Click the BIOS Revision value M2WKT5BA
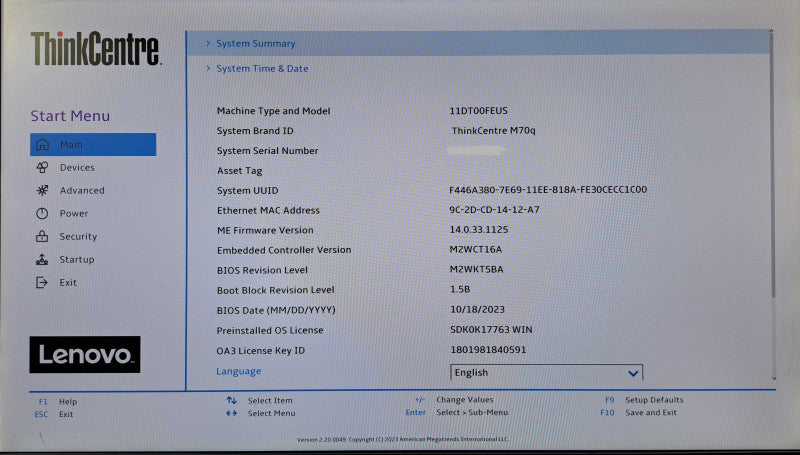Image resolution: width=800 pixels, height=455 pixels. (476, 269)
